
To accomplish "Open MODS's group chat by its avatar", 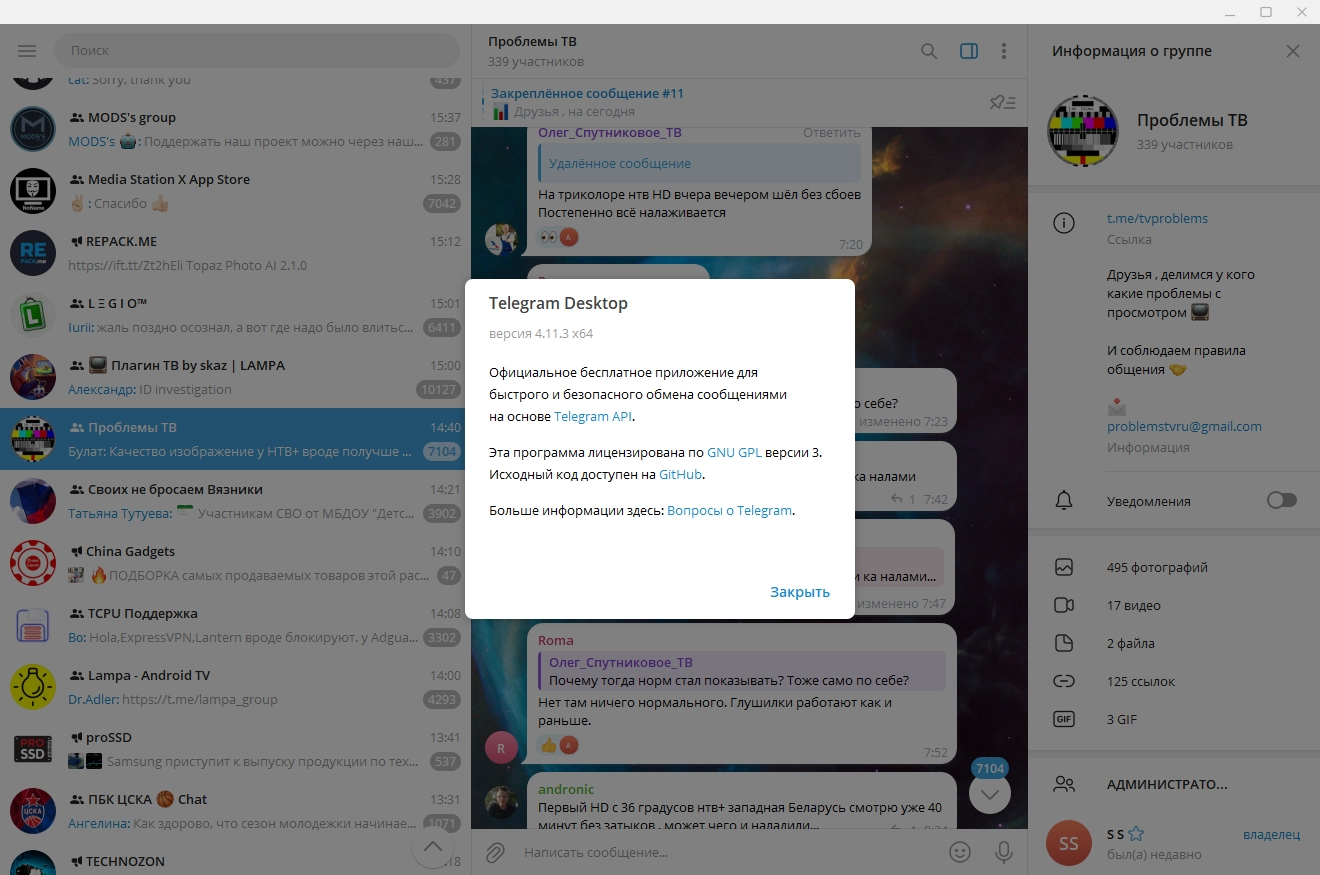I will tap(33, 130).
